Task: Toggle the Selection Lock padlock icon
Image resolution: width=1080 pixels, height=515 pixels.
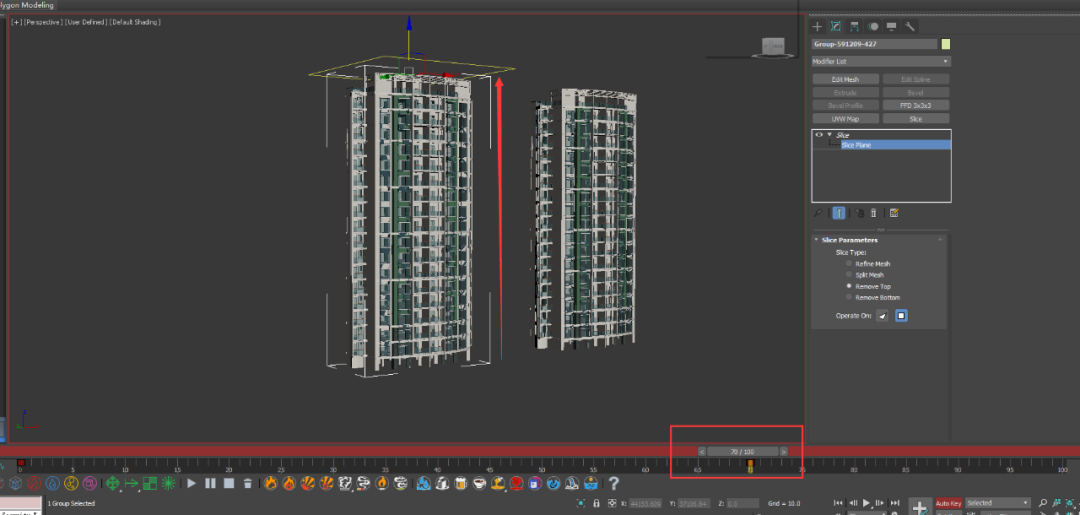Action: click(596, 503)
